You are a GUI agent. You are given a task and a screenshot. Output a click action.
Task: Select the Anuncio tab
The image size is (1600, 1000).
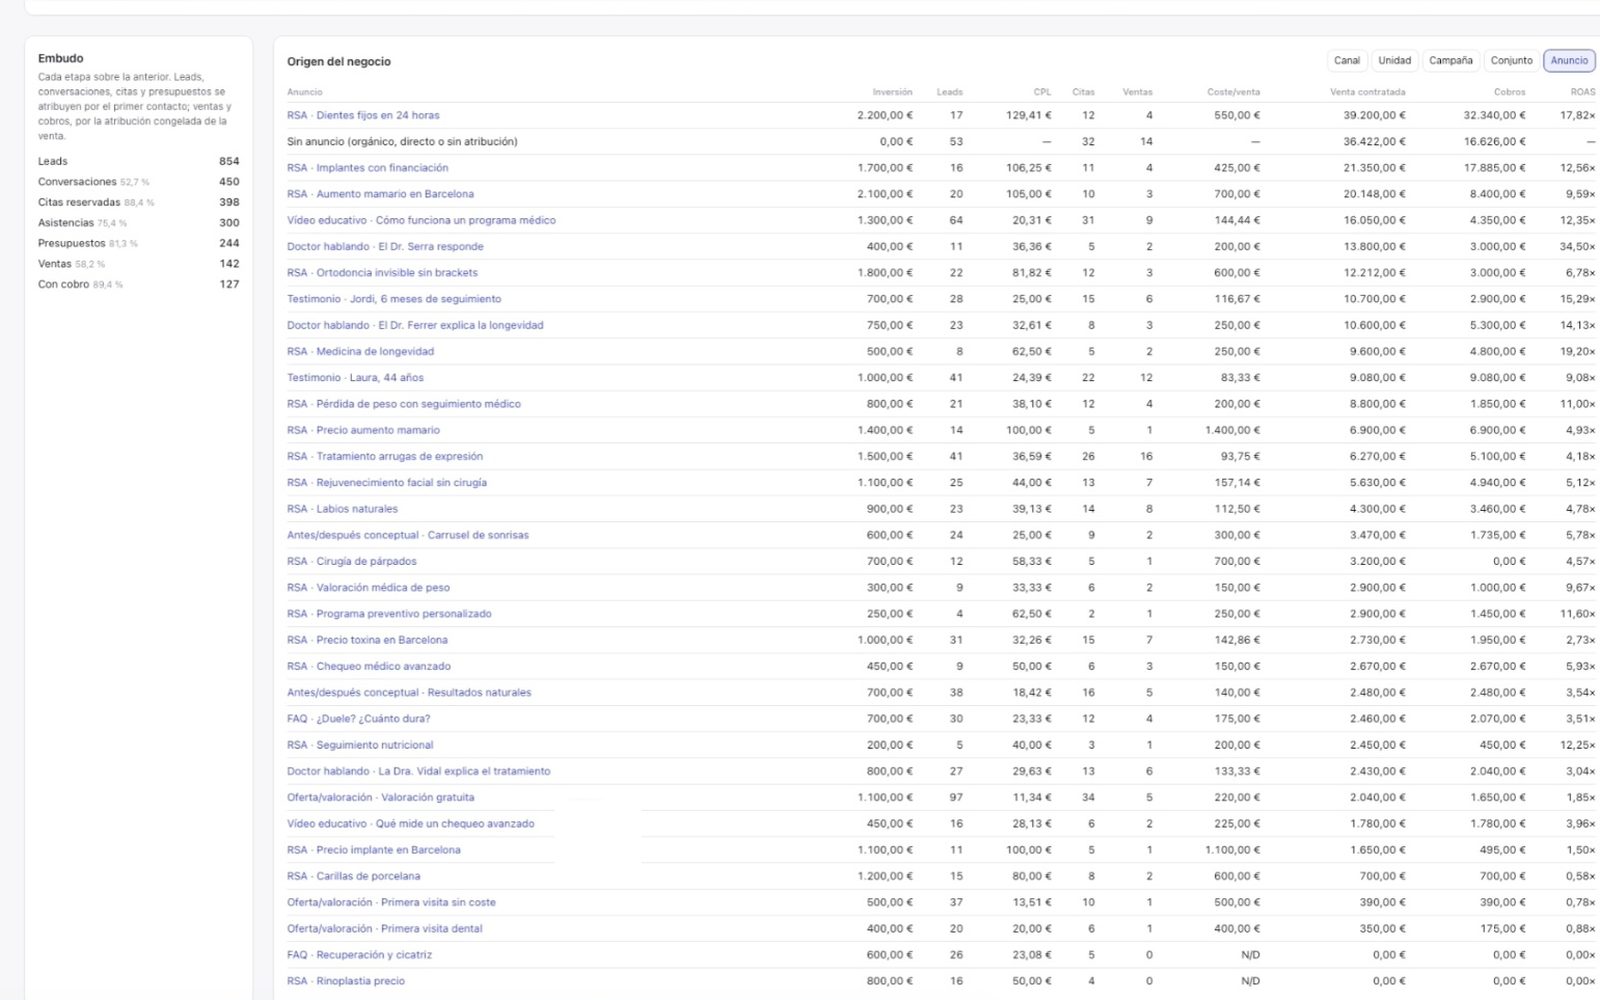click(1569, 61)
